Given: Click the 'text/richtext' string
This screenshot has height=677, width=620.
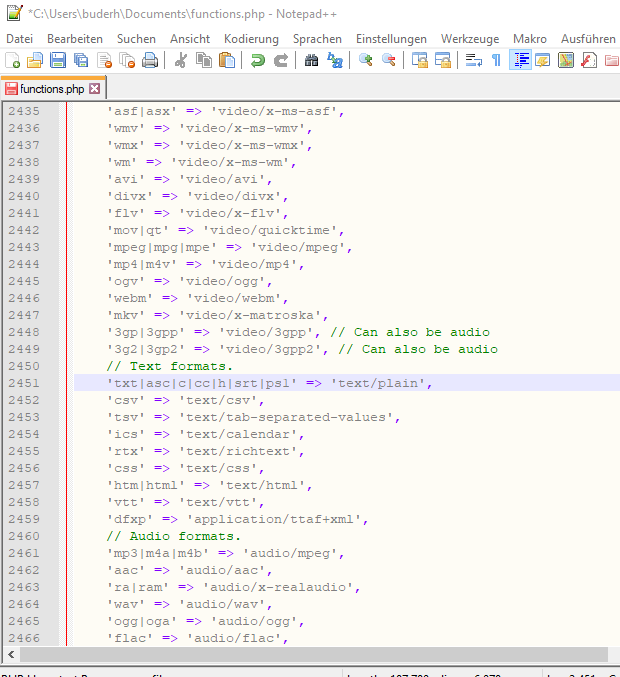Looking at the screenshot, I should coord(237,451).
